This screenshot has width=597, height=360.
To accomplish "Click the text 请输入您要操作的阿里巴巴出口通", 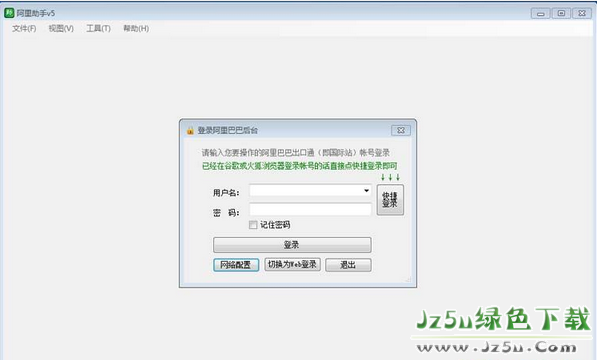I will tap(258, 153).
